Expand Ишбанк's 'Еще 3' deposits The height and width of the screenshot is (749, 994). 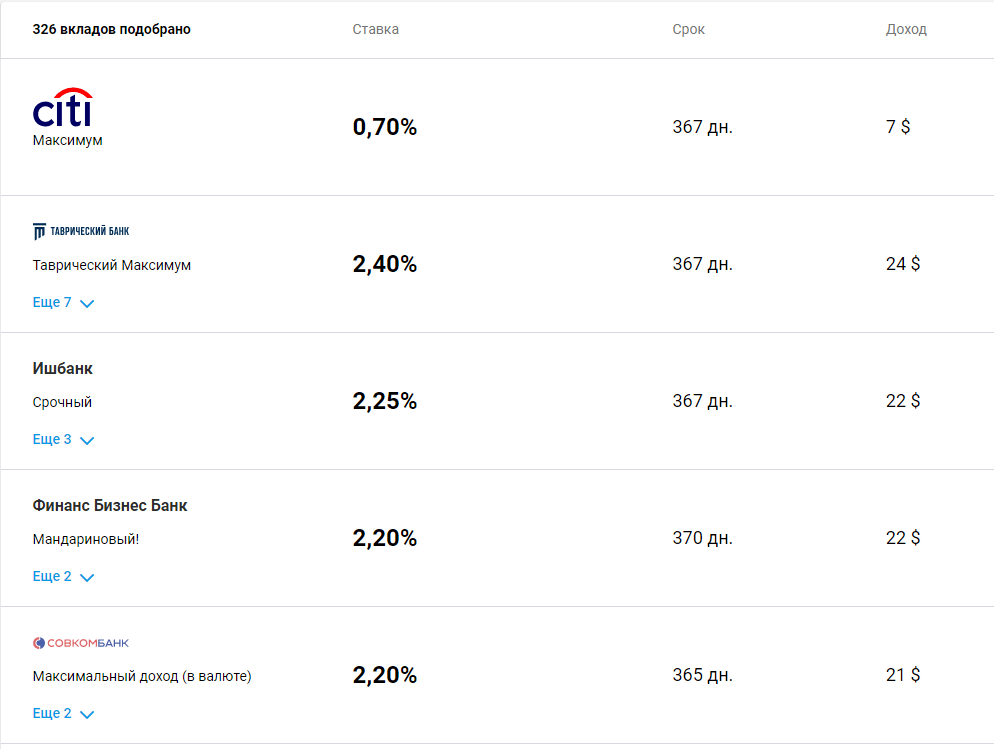(x=53, y=439)
